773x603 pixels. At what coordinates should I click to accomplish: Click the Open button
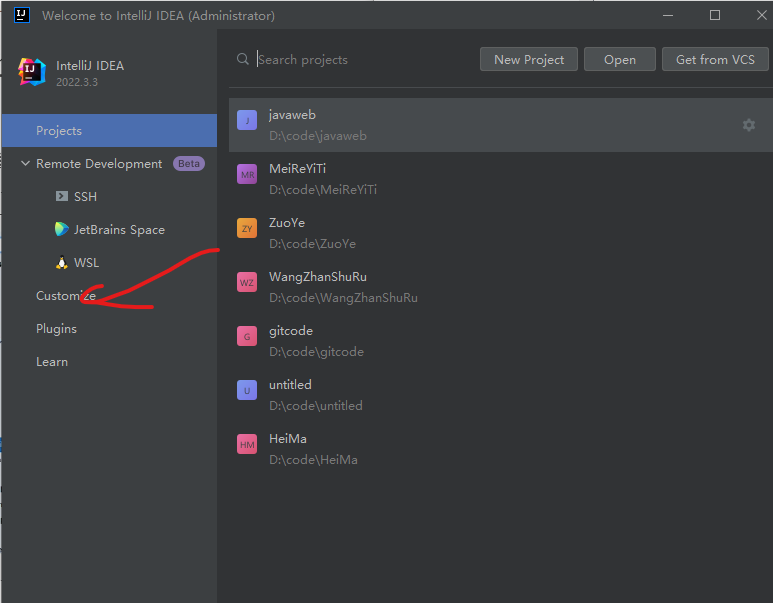pos(620,59)
